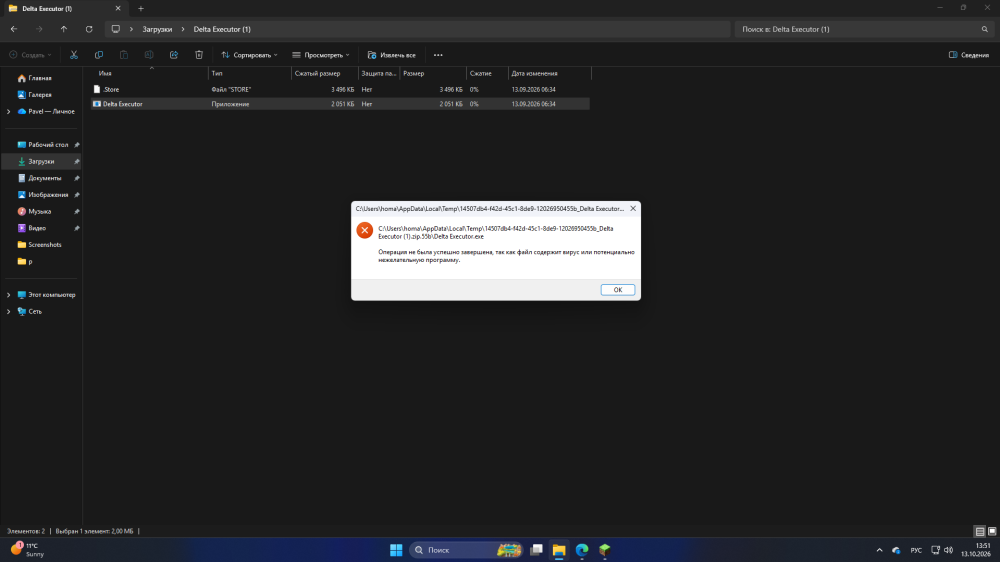Open File Explorer taskbar icon
Screen dimensions: 1000x562
[559, 550]
